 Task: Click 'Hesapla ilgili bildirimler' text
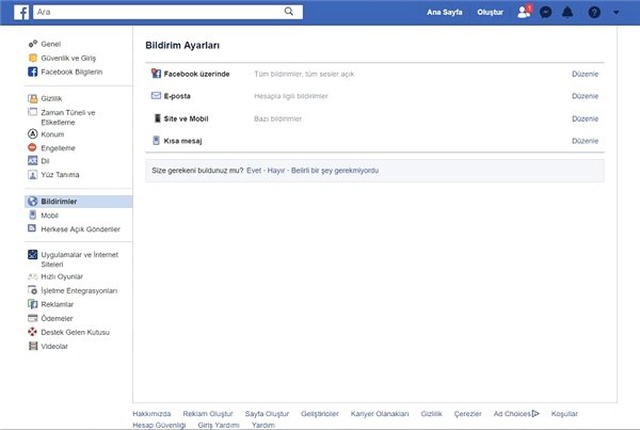click(291, 96)
